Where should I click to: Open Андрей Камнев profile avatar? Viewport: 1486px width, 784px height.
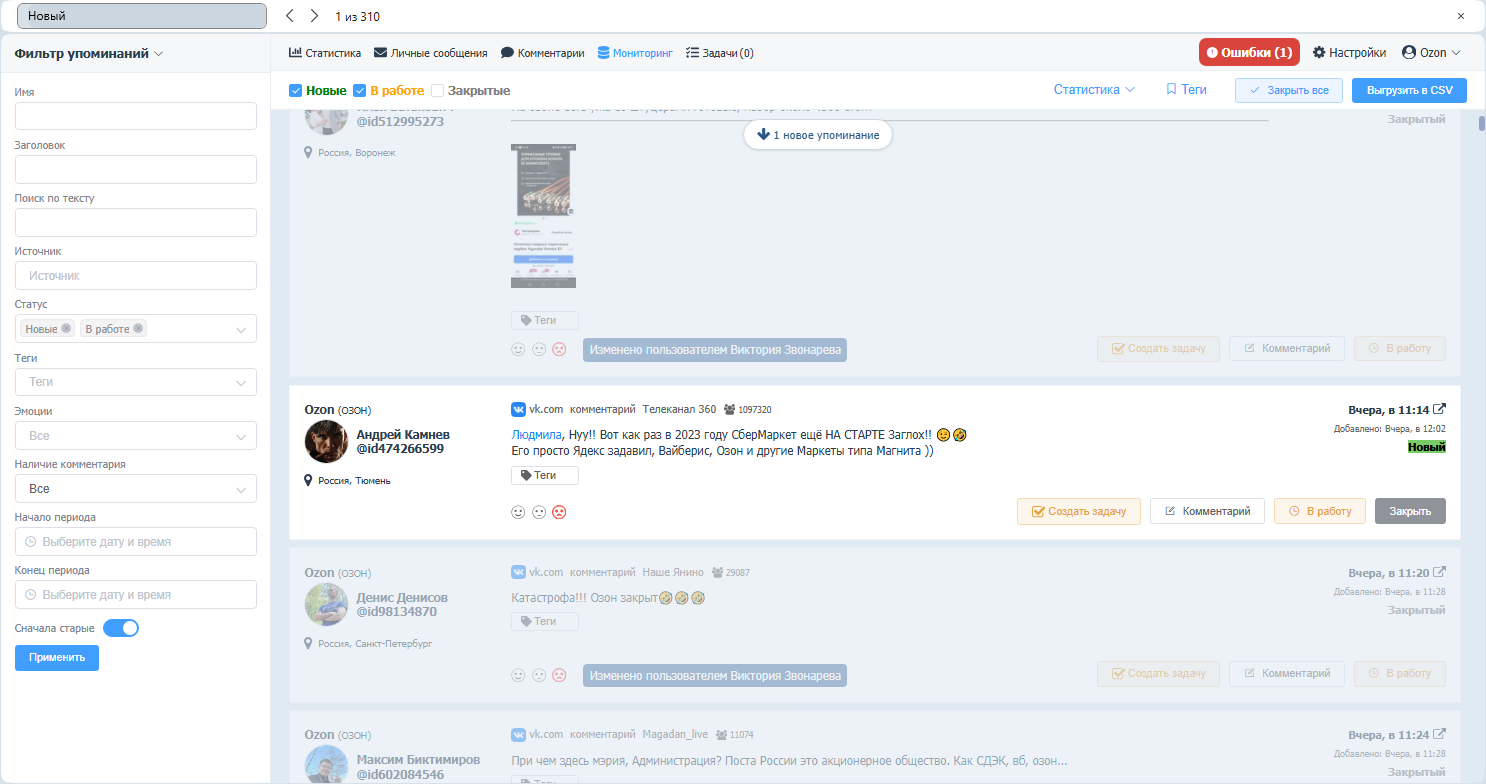326,441
